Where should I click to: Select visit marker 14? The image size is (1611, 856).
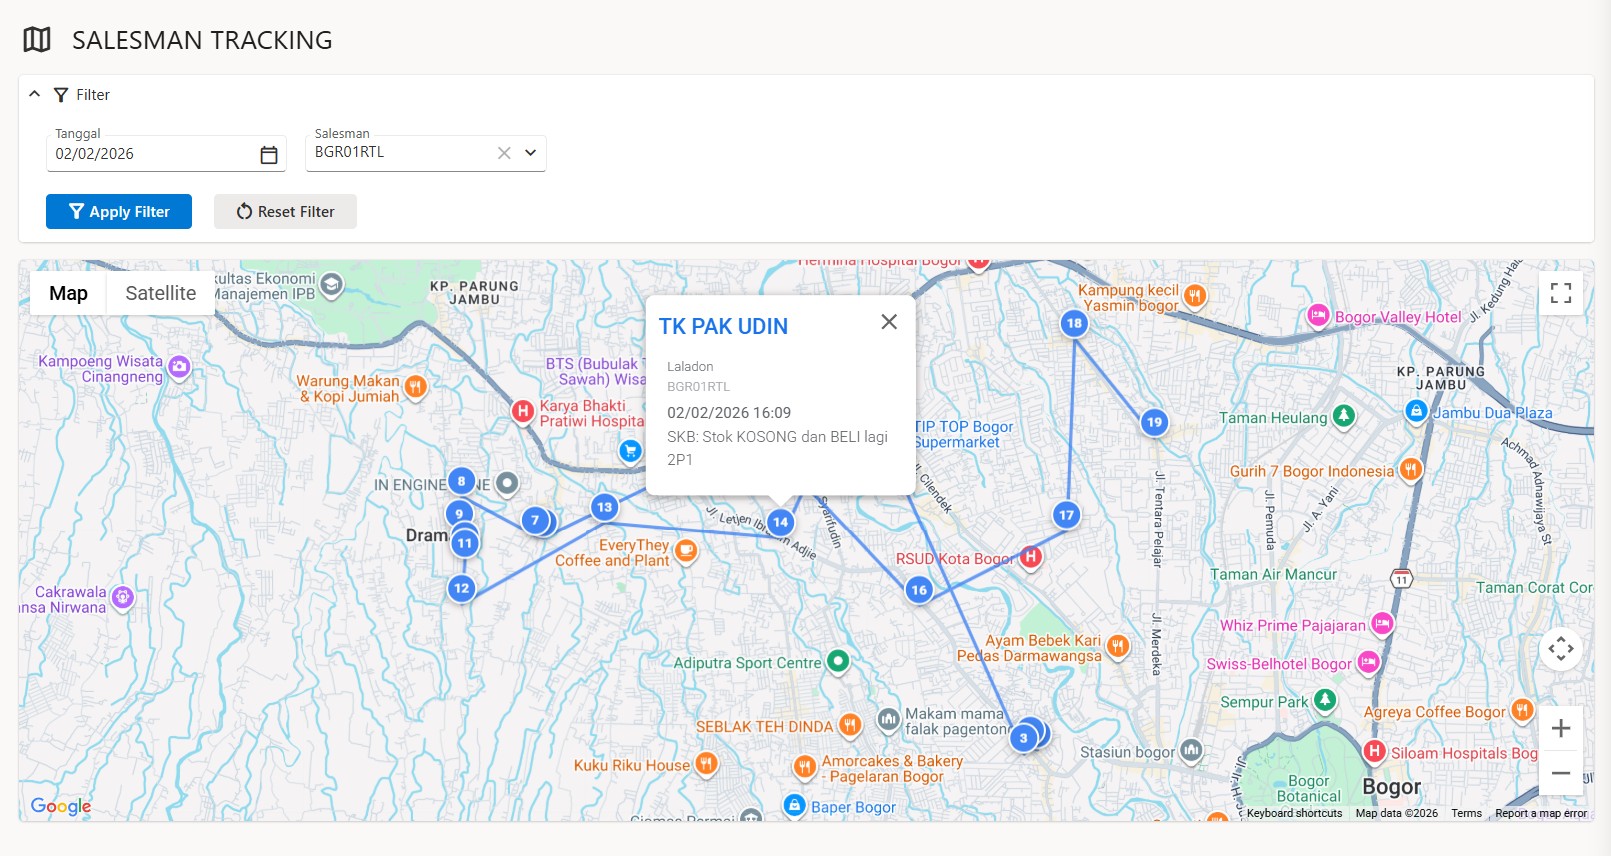click(780, 522)
